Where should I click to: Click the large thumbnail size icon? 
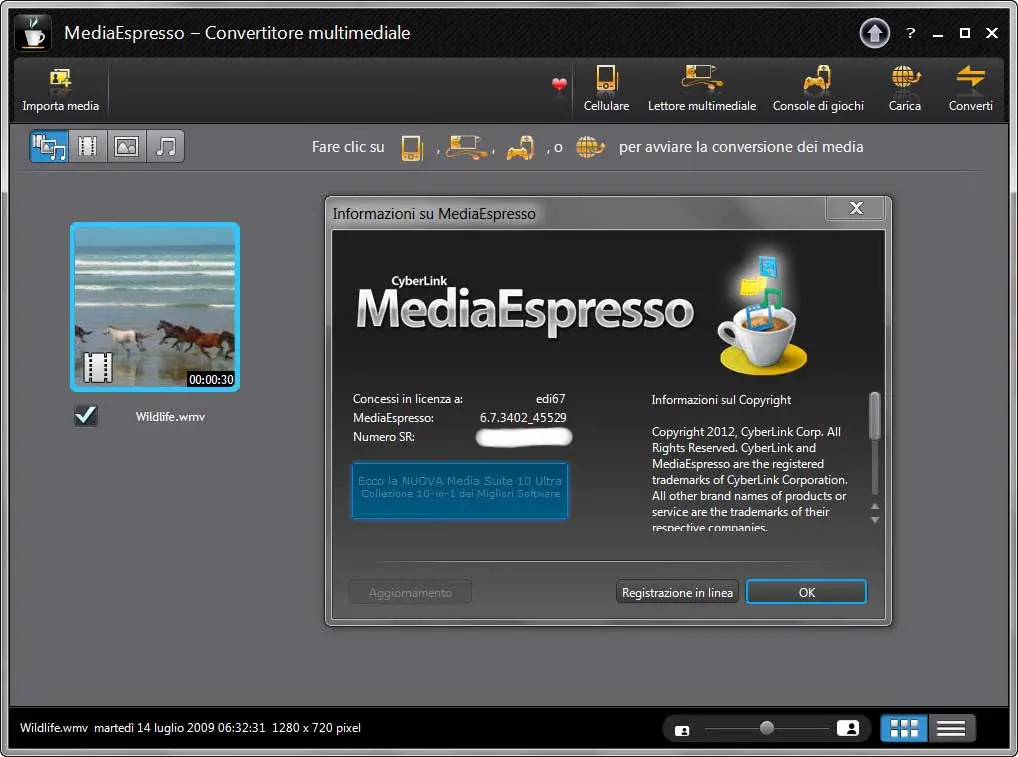[848, 728]
